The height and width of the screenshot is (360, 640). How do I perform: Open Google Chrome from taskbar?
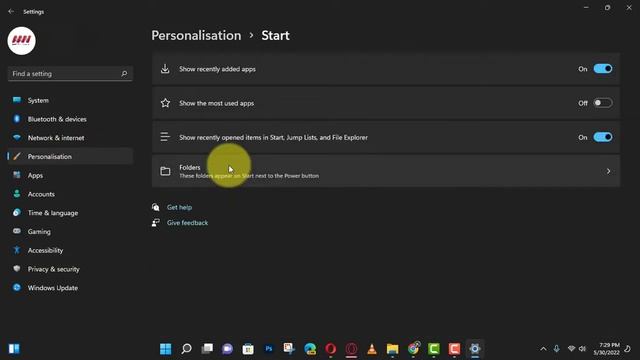[413, 349]
